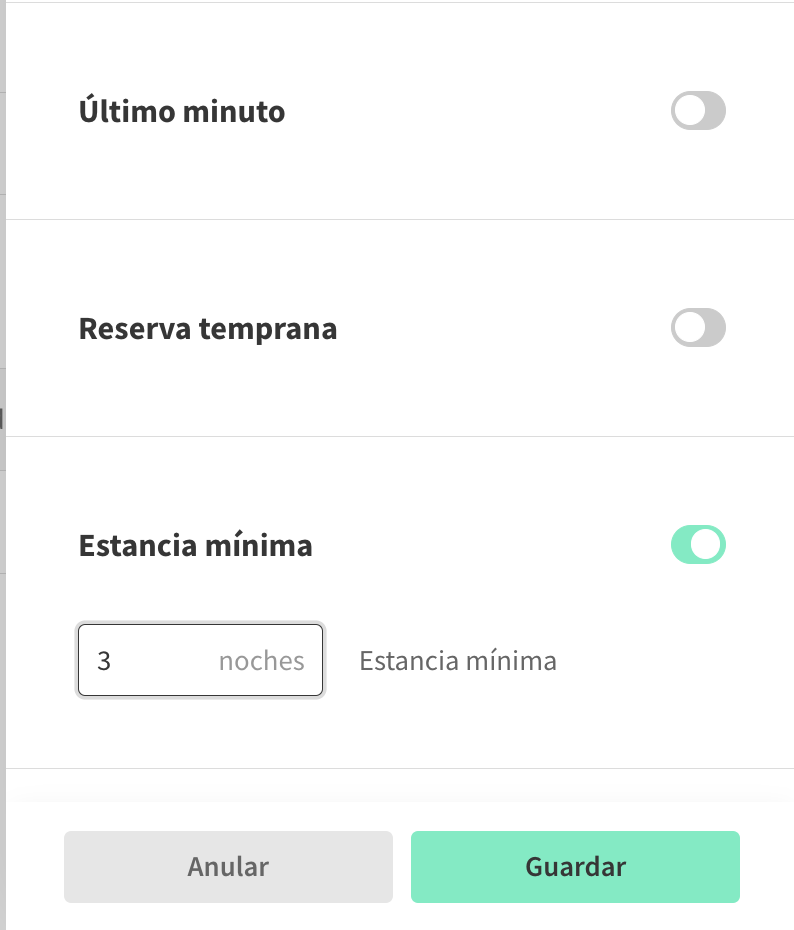Click the Guardar text label
The image size is (794, 930).
tap(575, 867)
